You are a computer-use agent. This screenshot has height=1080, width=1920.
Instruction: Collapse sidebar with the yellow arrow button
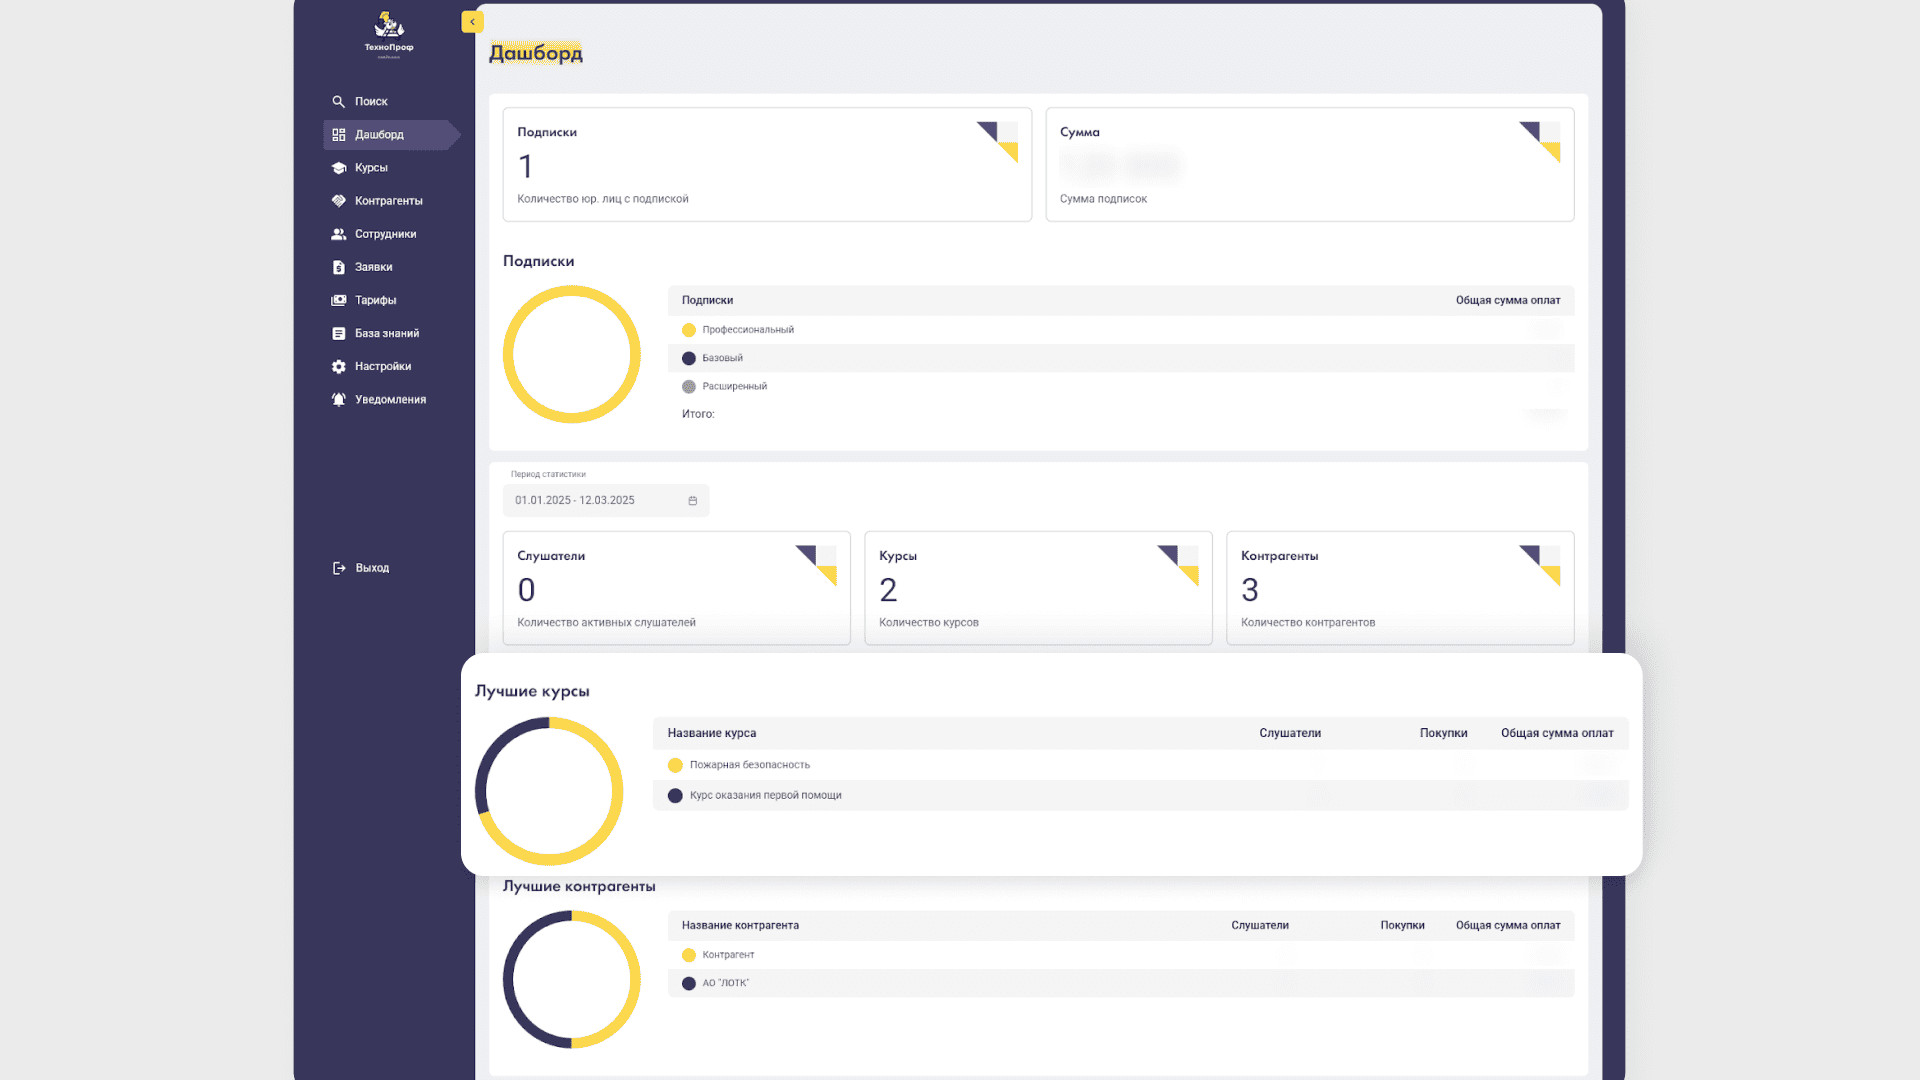(472, 22)
